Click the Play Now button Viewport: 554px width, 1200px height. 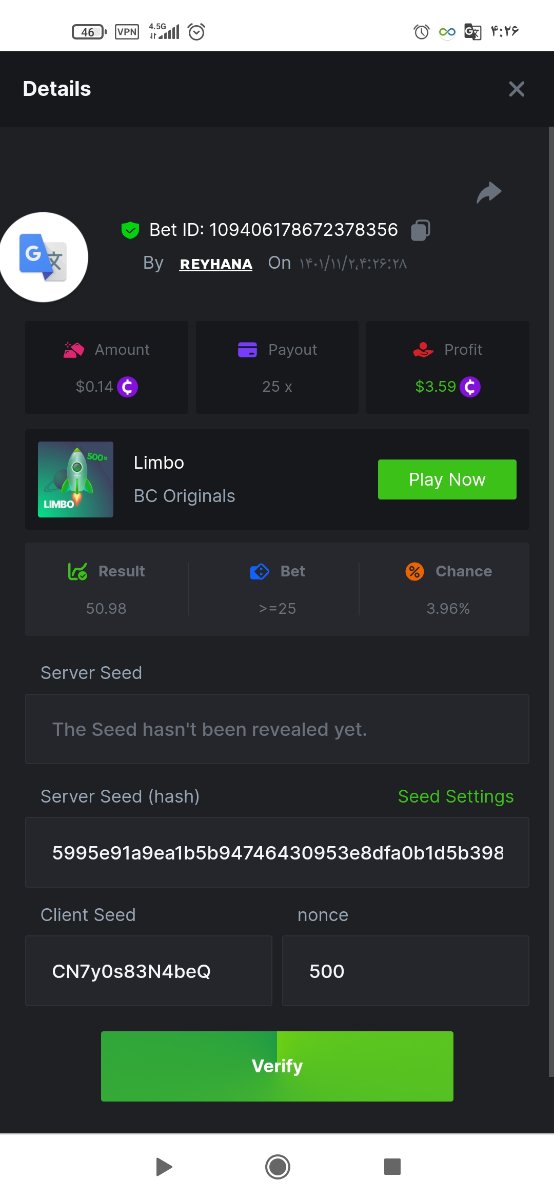tap(447, 479)
